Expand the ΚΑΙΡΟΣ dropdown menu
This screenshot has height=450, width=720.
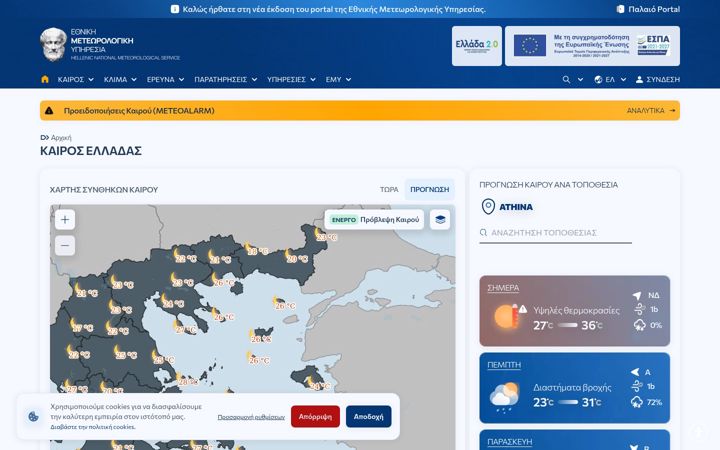[x=76, y=79]
